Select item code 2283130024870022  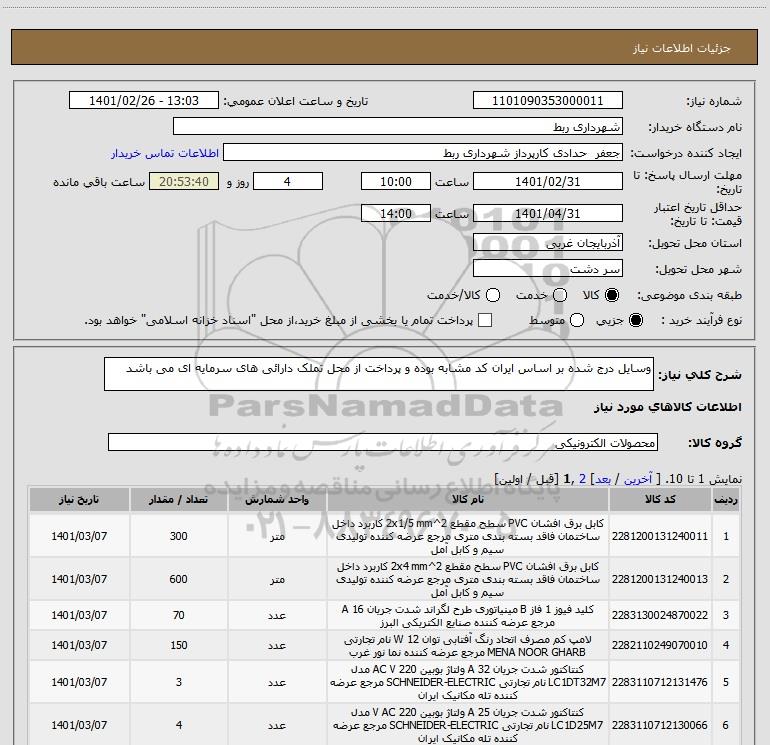pyautogui.click(x=660, y=615)
